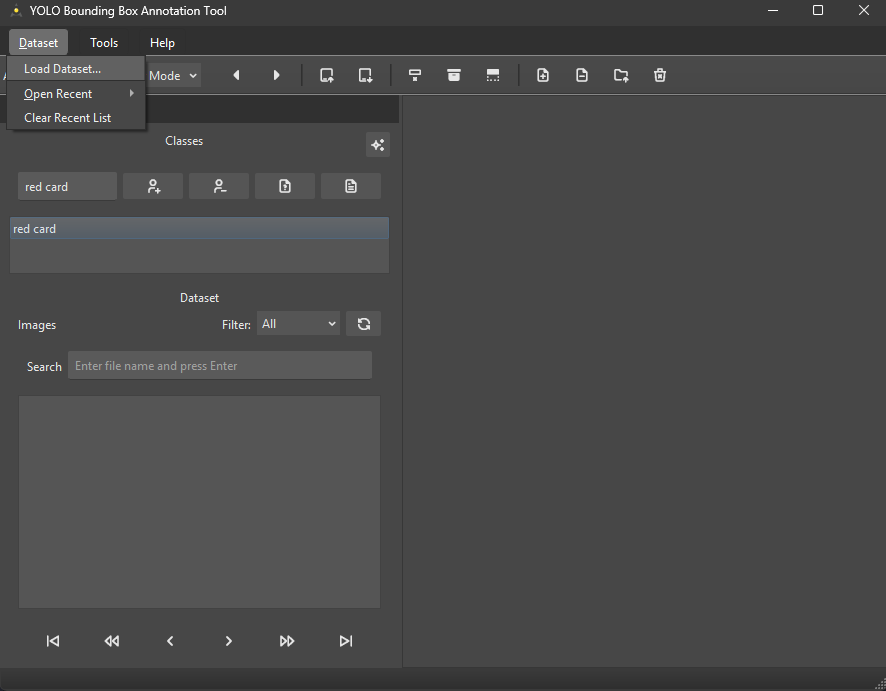The image size is (886, 691).
Task: Click the add file plus icon in toolbar
Action: click(543, 75)
